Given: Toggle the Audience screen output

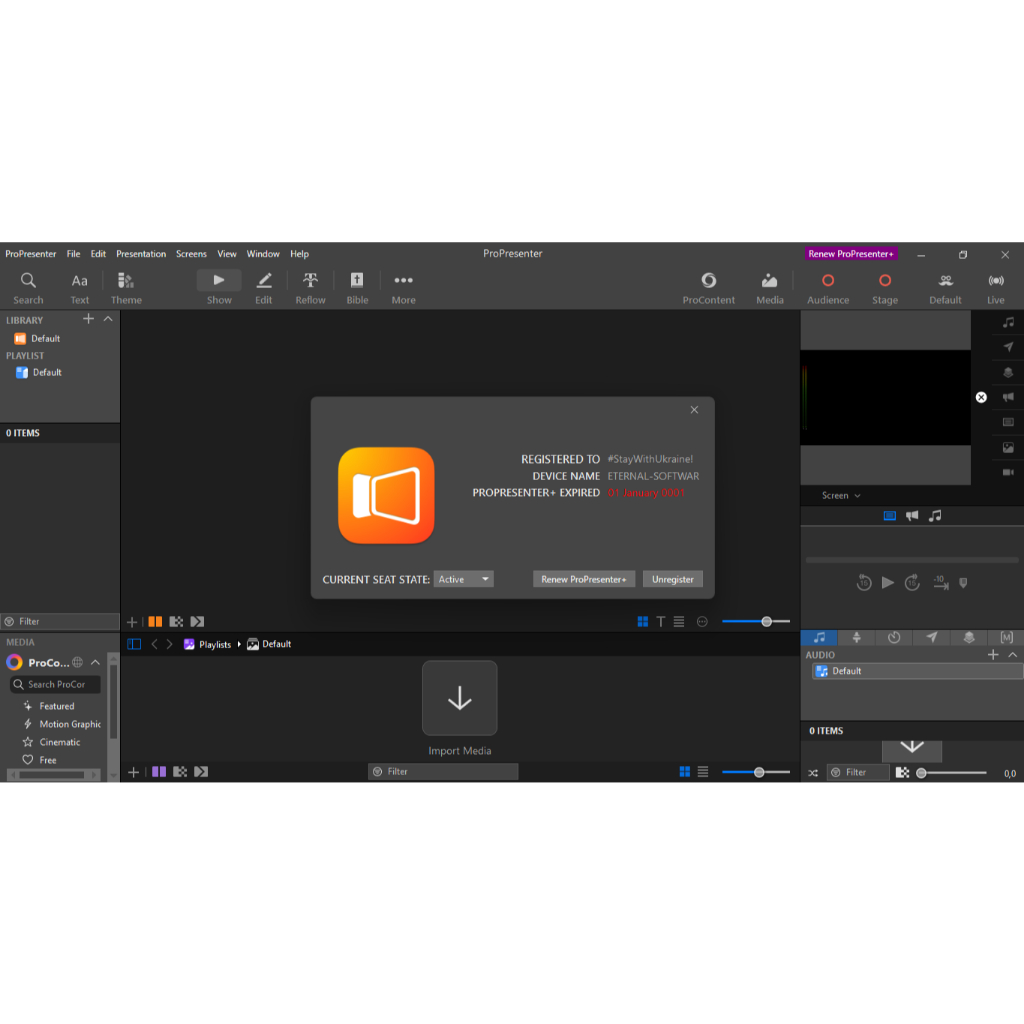Looking at the screenshot, I should click(x=827, y=288).
